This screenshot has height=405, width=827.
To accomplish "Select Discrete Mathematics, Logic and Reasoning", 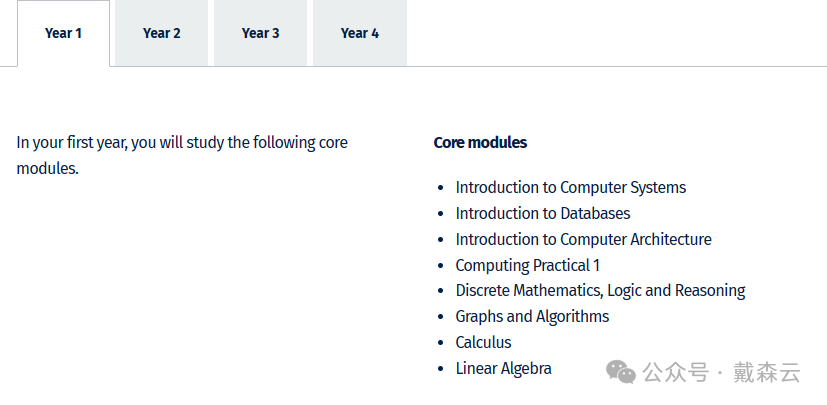I will pos(600,291).
